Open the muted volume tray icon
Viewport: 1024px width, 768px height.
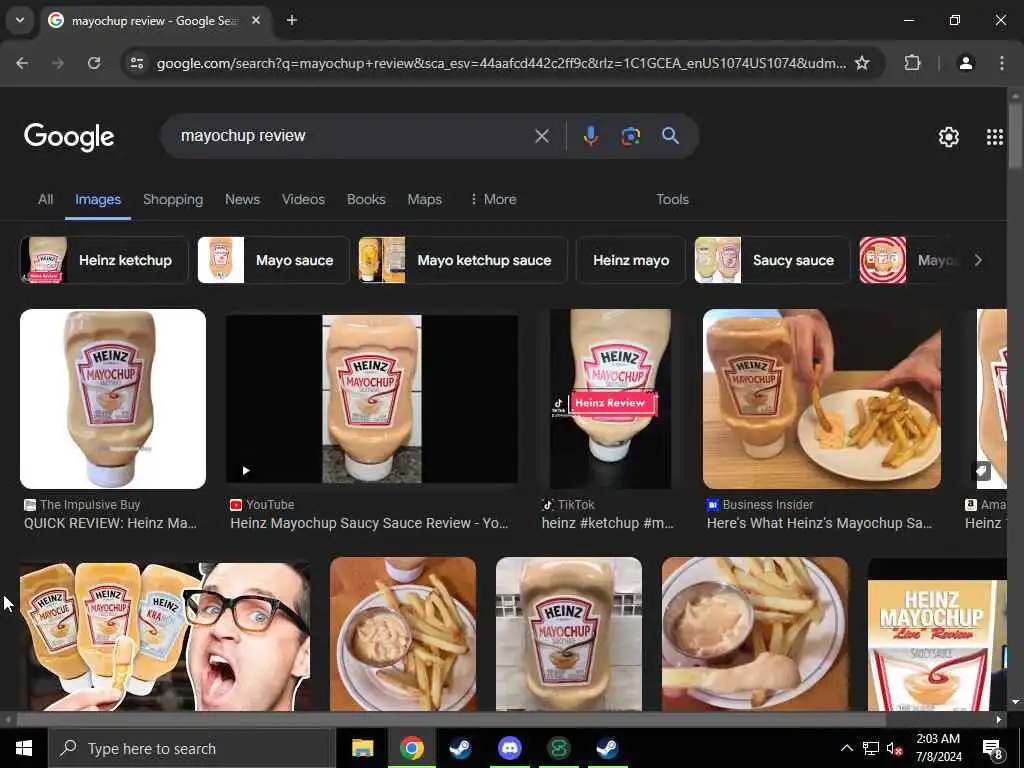[x=894, y=748]
